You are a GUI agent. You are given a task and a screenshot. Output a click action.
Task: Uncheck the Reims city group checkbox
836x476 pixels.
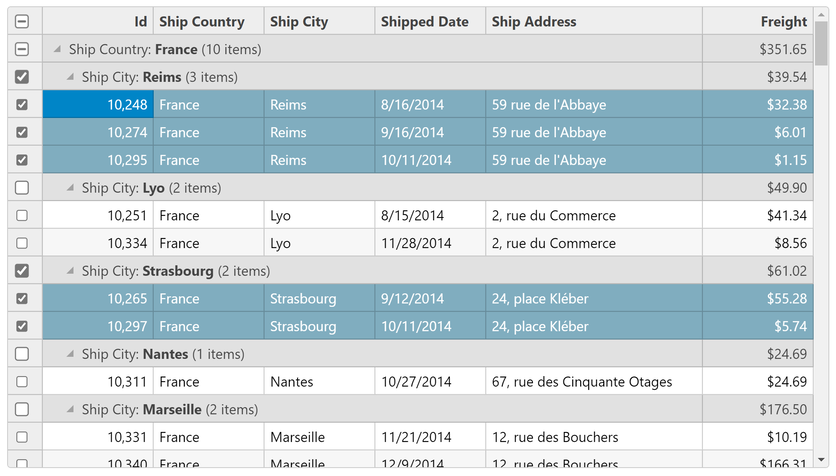coord(22,77)
